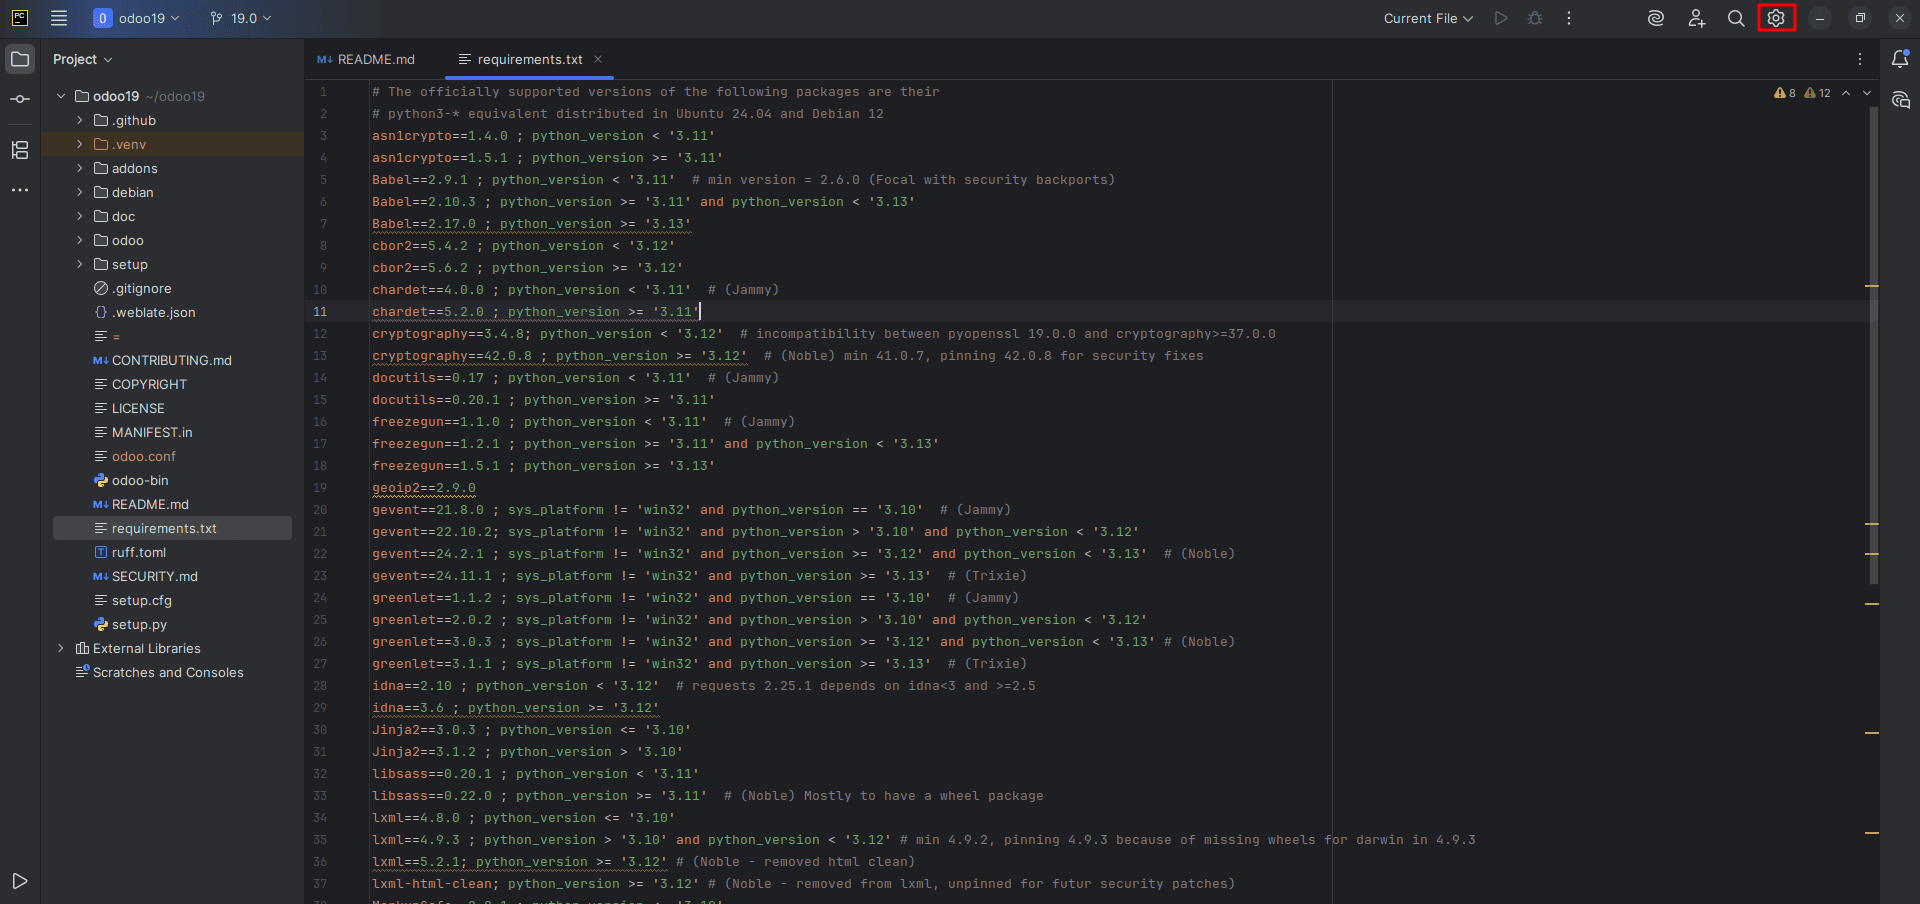
Task: Open the 19.0 git branch dropdown
Action: [241, 18]
